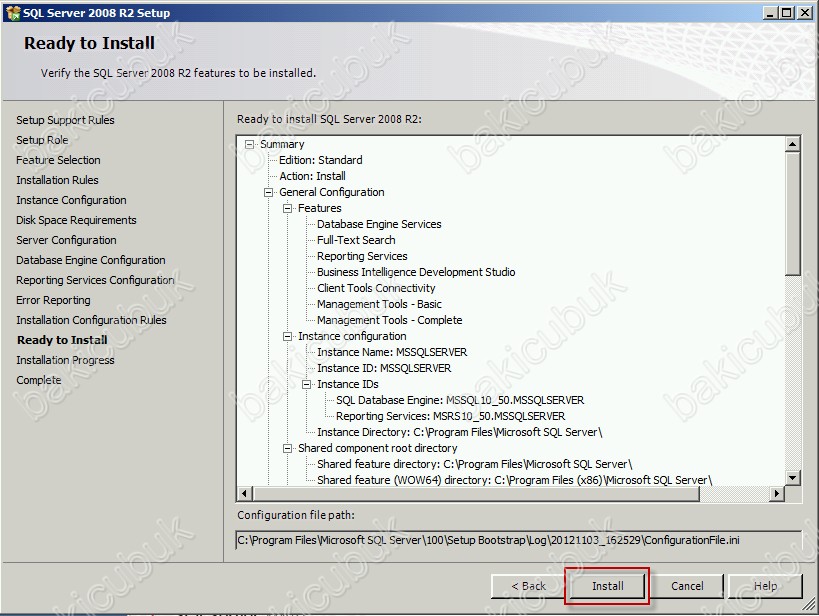Minimize the SQL Server Setup window
This screenshot has width=819, height=616.
(x=769, y=13)
